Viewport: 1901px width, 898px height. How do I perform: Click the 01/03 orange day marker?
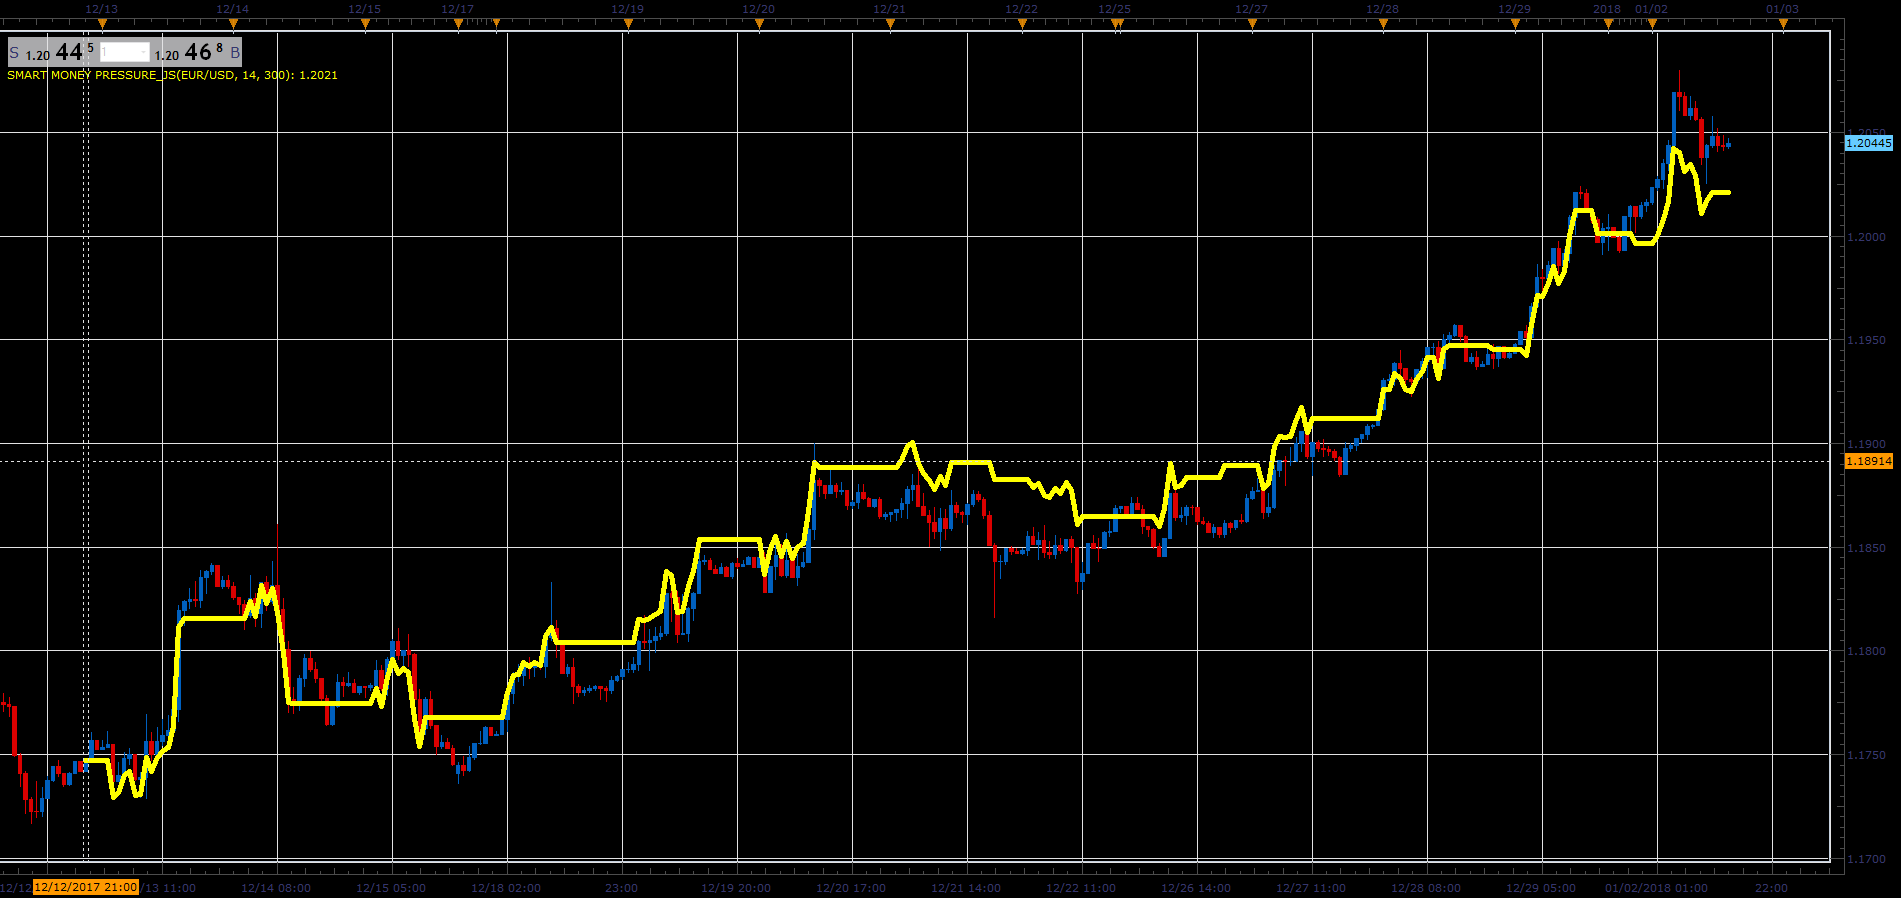[x=1783, y=25]
